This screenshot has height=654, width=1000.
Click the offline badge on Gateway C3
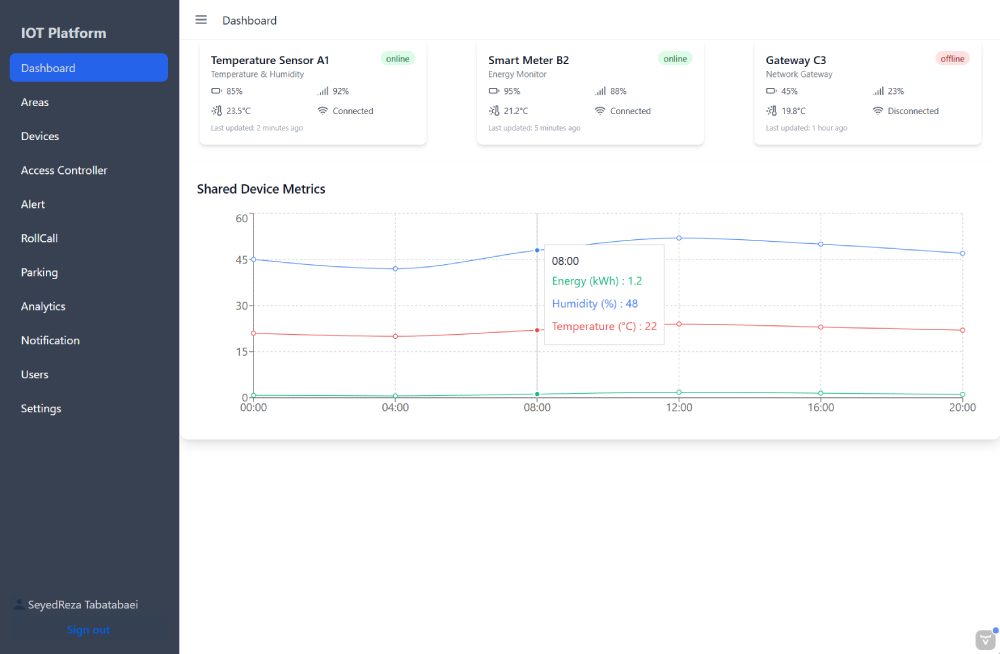pyautogui.click(x=952, y=59)
